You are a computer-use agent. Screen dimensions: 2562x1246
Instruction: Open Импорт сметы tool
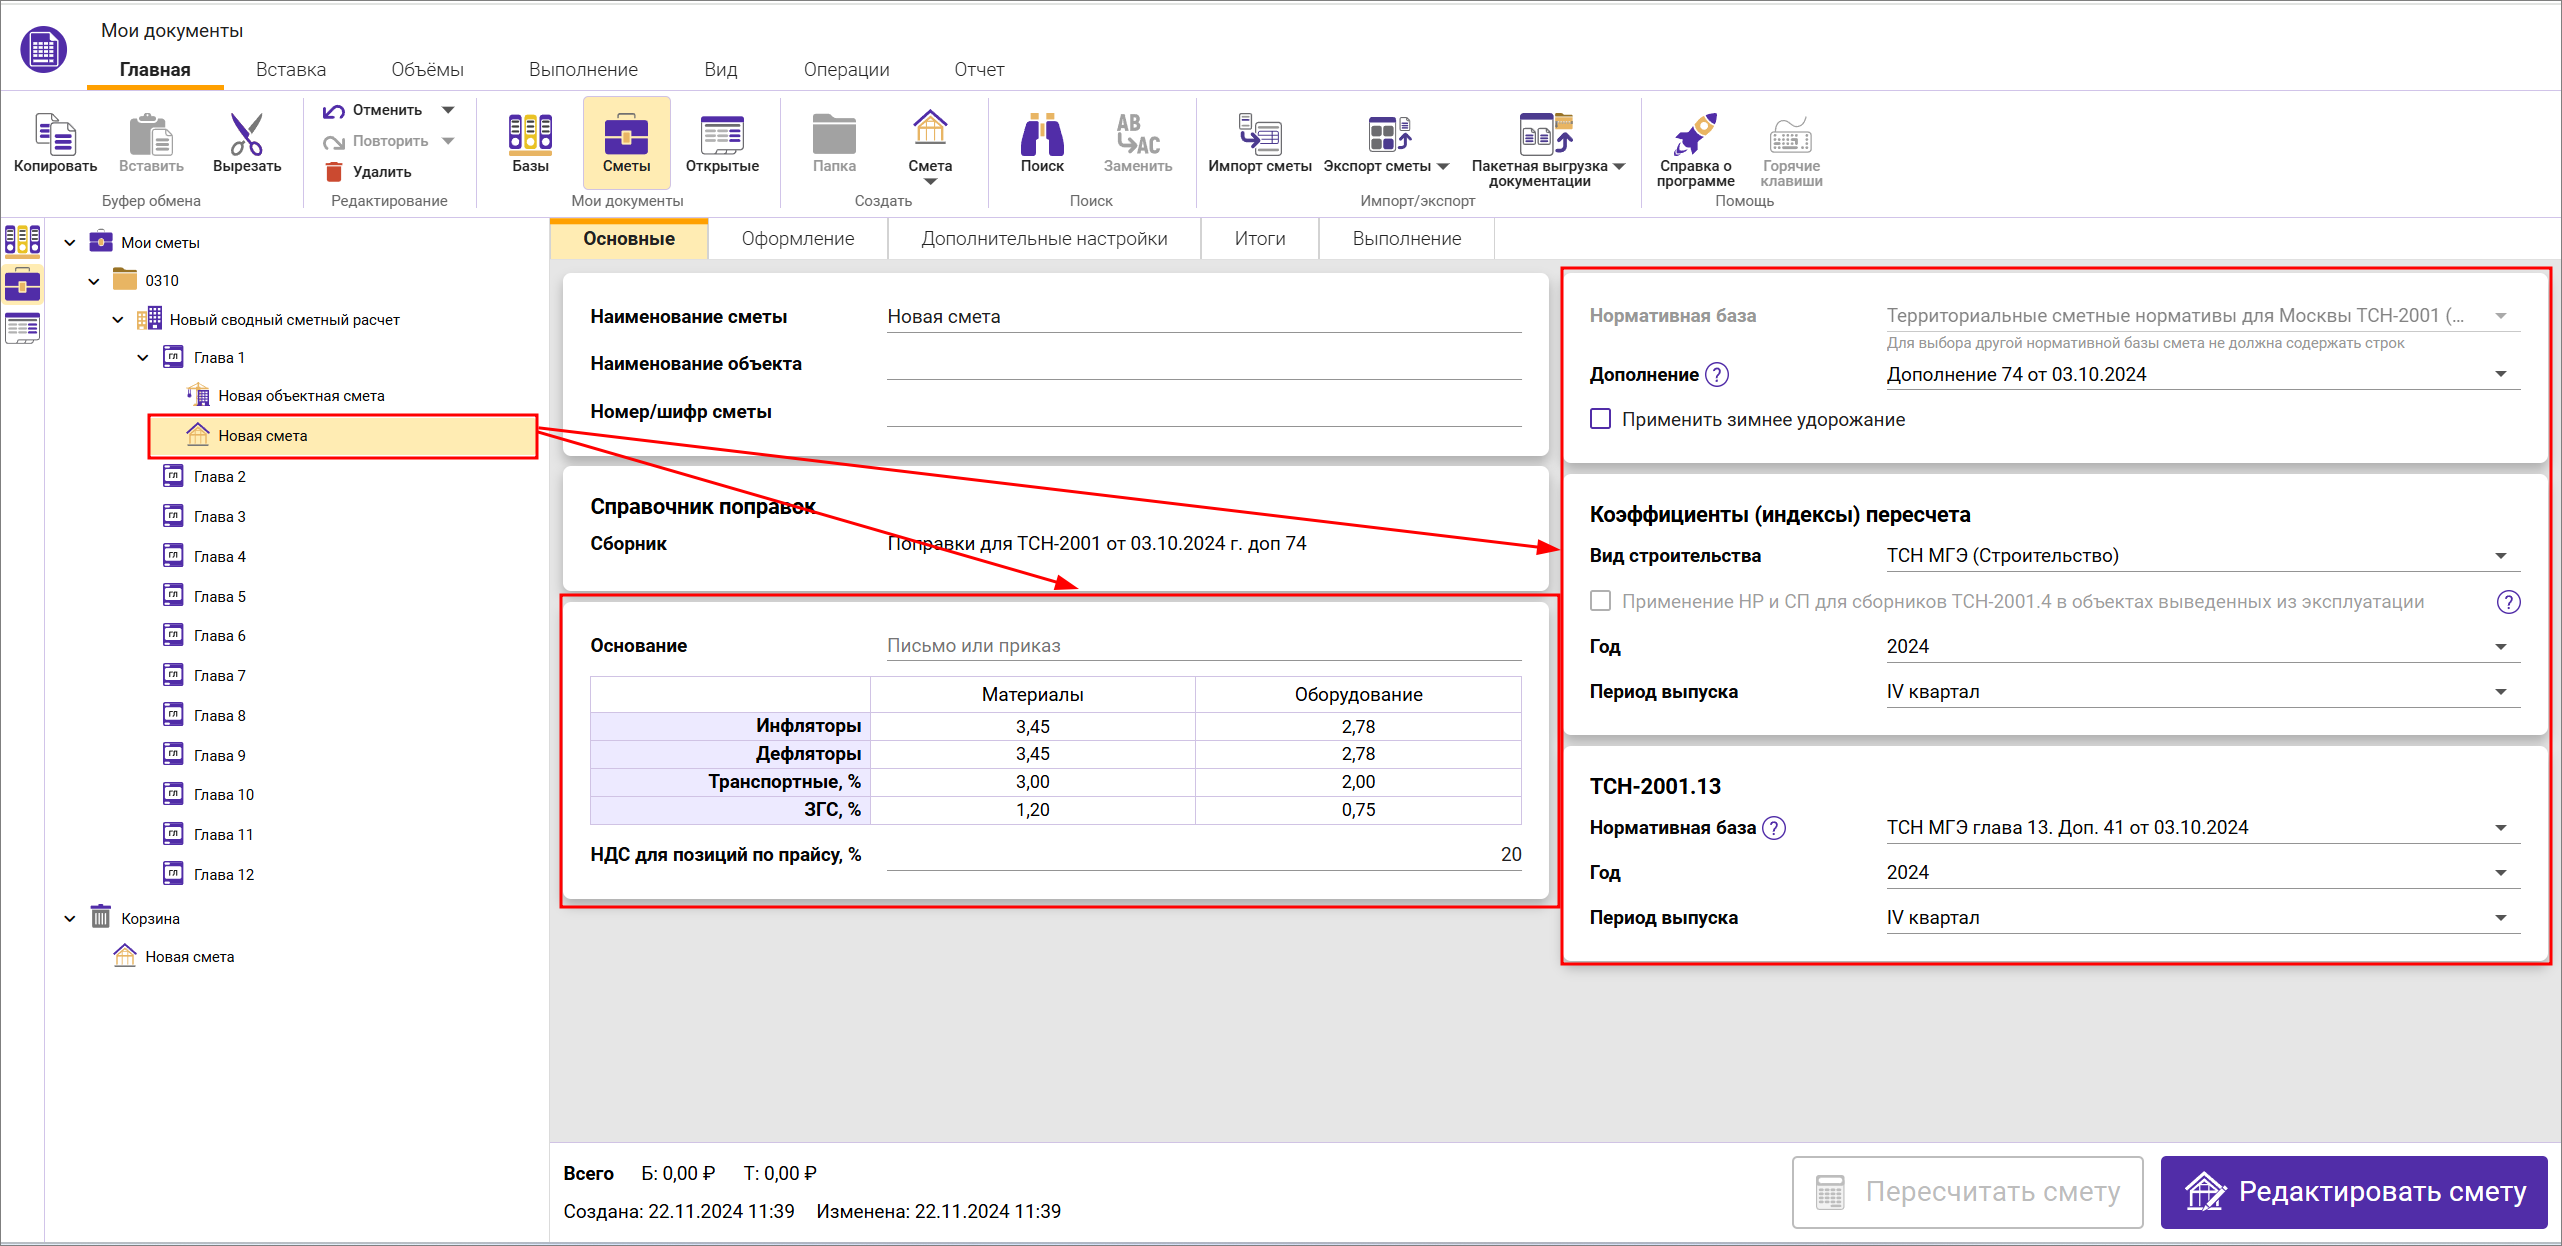(1259, 135)
